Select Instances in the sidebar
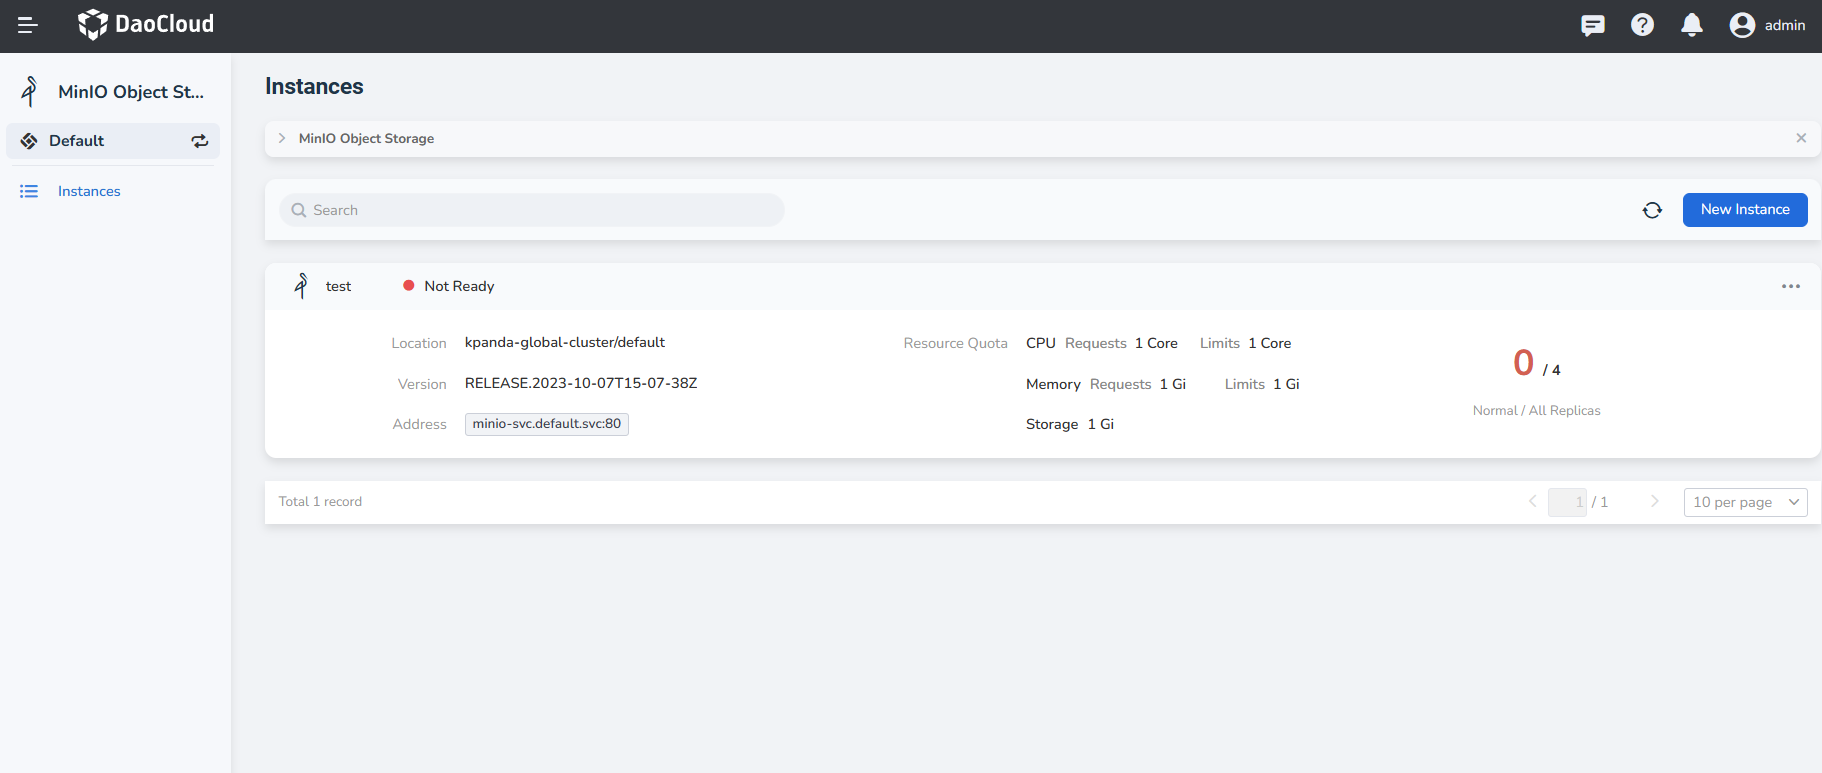Image resolution: width=1822 pixels, height=773 pixels. point(89,191)
